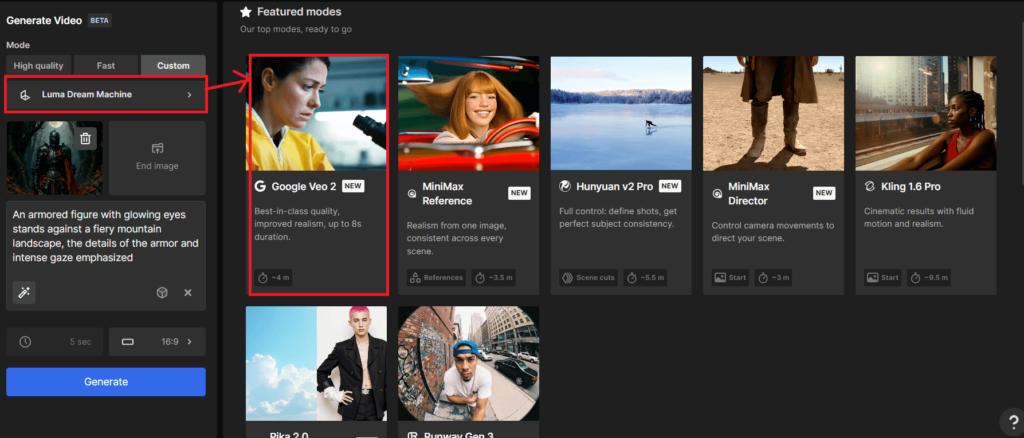Select the MiniMax Reference thumbnail
The image size is (1024, 438).
[x=468, y=113]
